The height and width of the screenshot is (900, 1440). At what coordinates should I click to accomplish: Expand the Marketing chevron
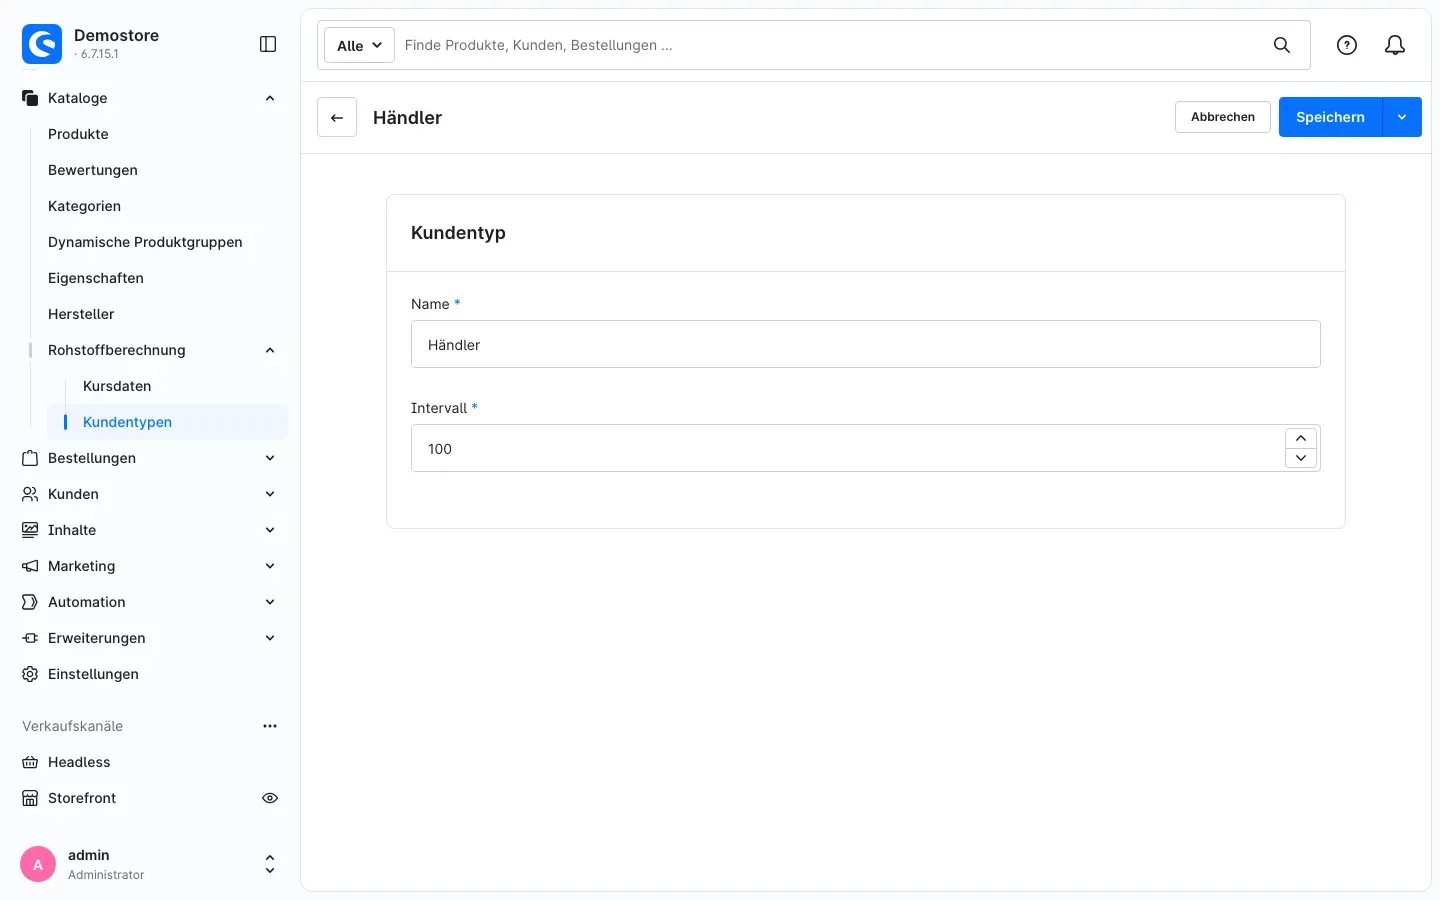pos(270,566)
